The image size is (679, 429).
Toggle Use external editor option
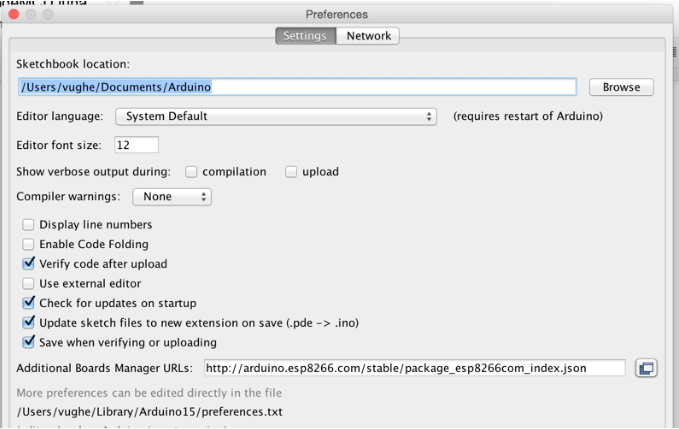[28, 284]
